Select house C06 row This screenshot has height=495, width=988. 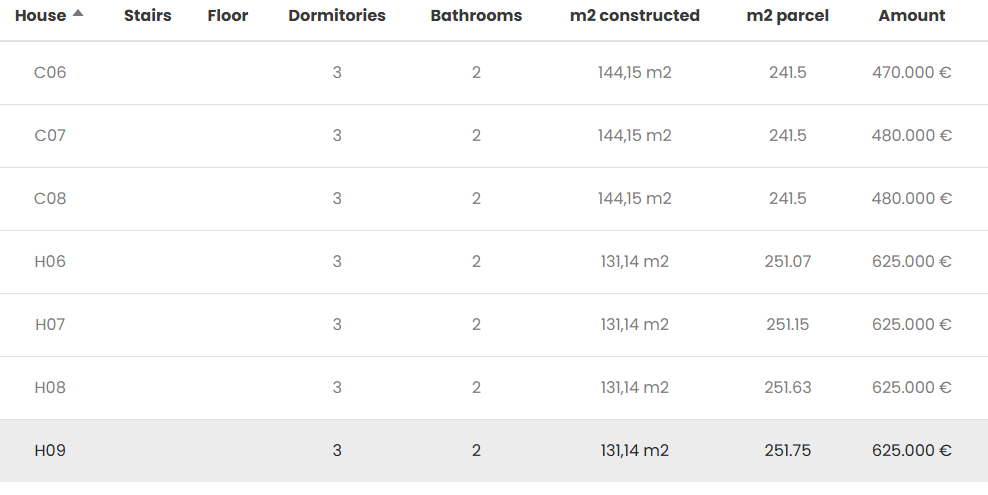pos(50,73)
